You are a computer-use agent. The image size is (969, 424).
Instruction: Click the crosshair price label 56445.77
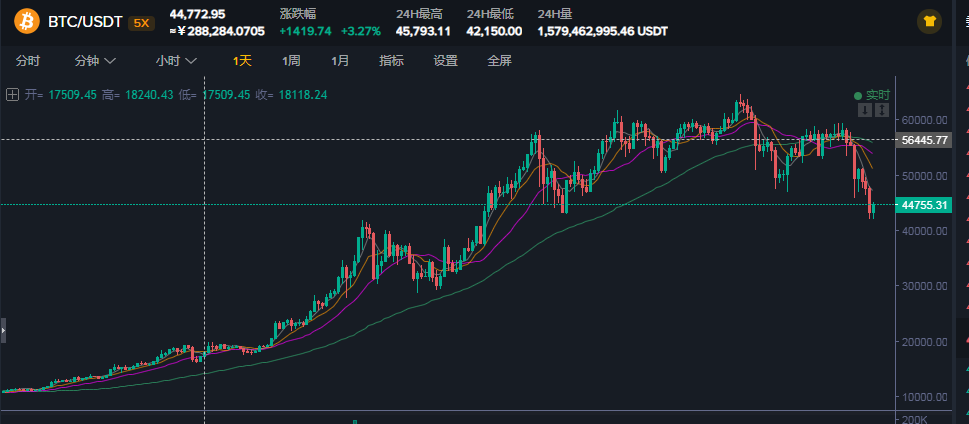click(x=924, y=140)
